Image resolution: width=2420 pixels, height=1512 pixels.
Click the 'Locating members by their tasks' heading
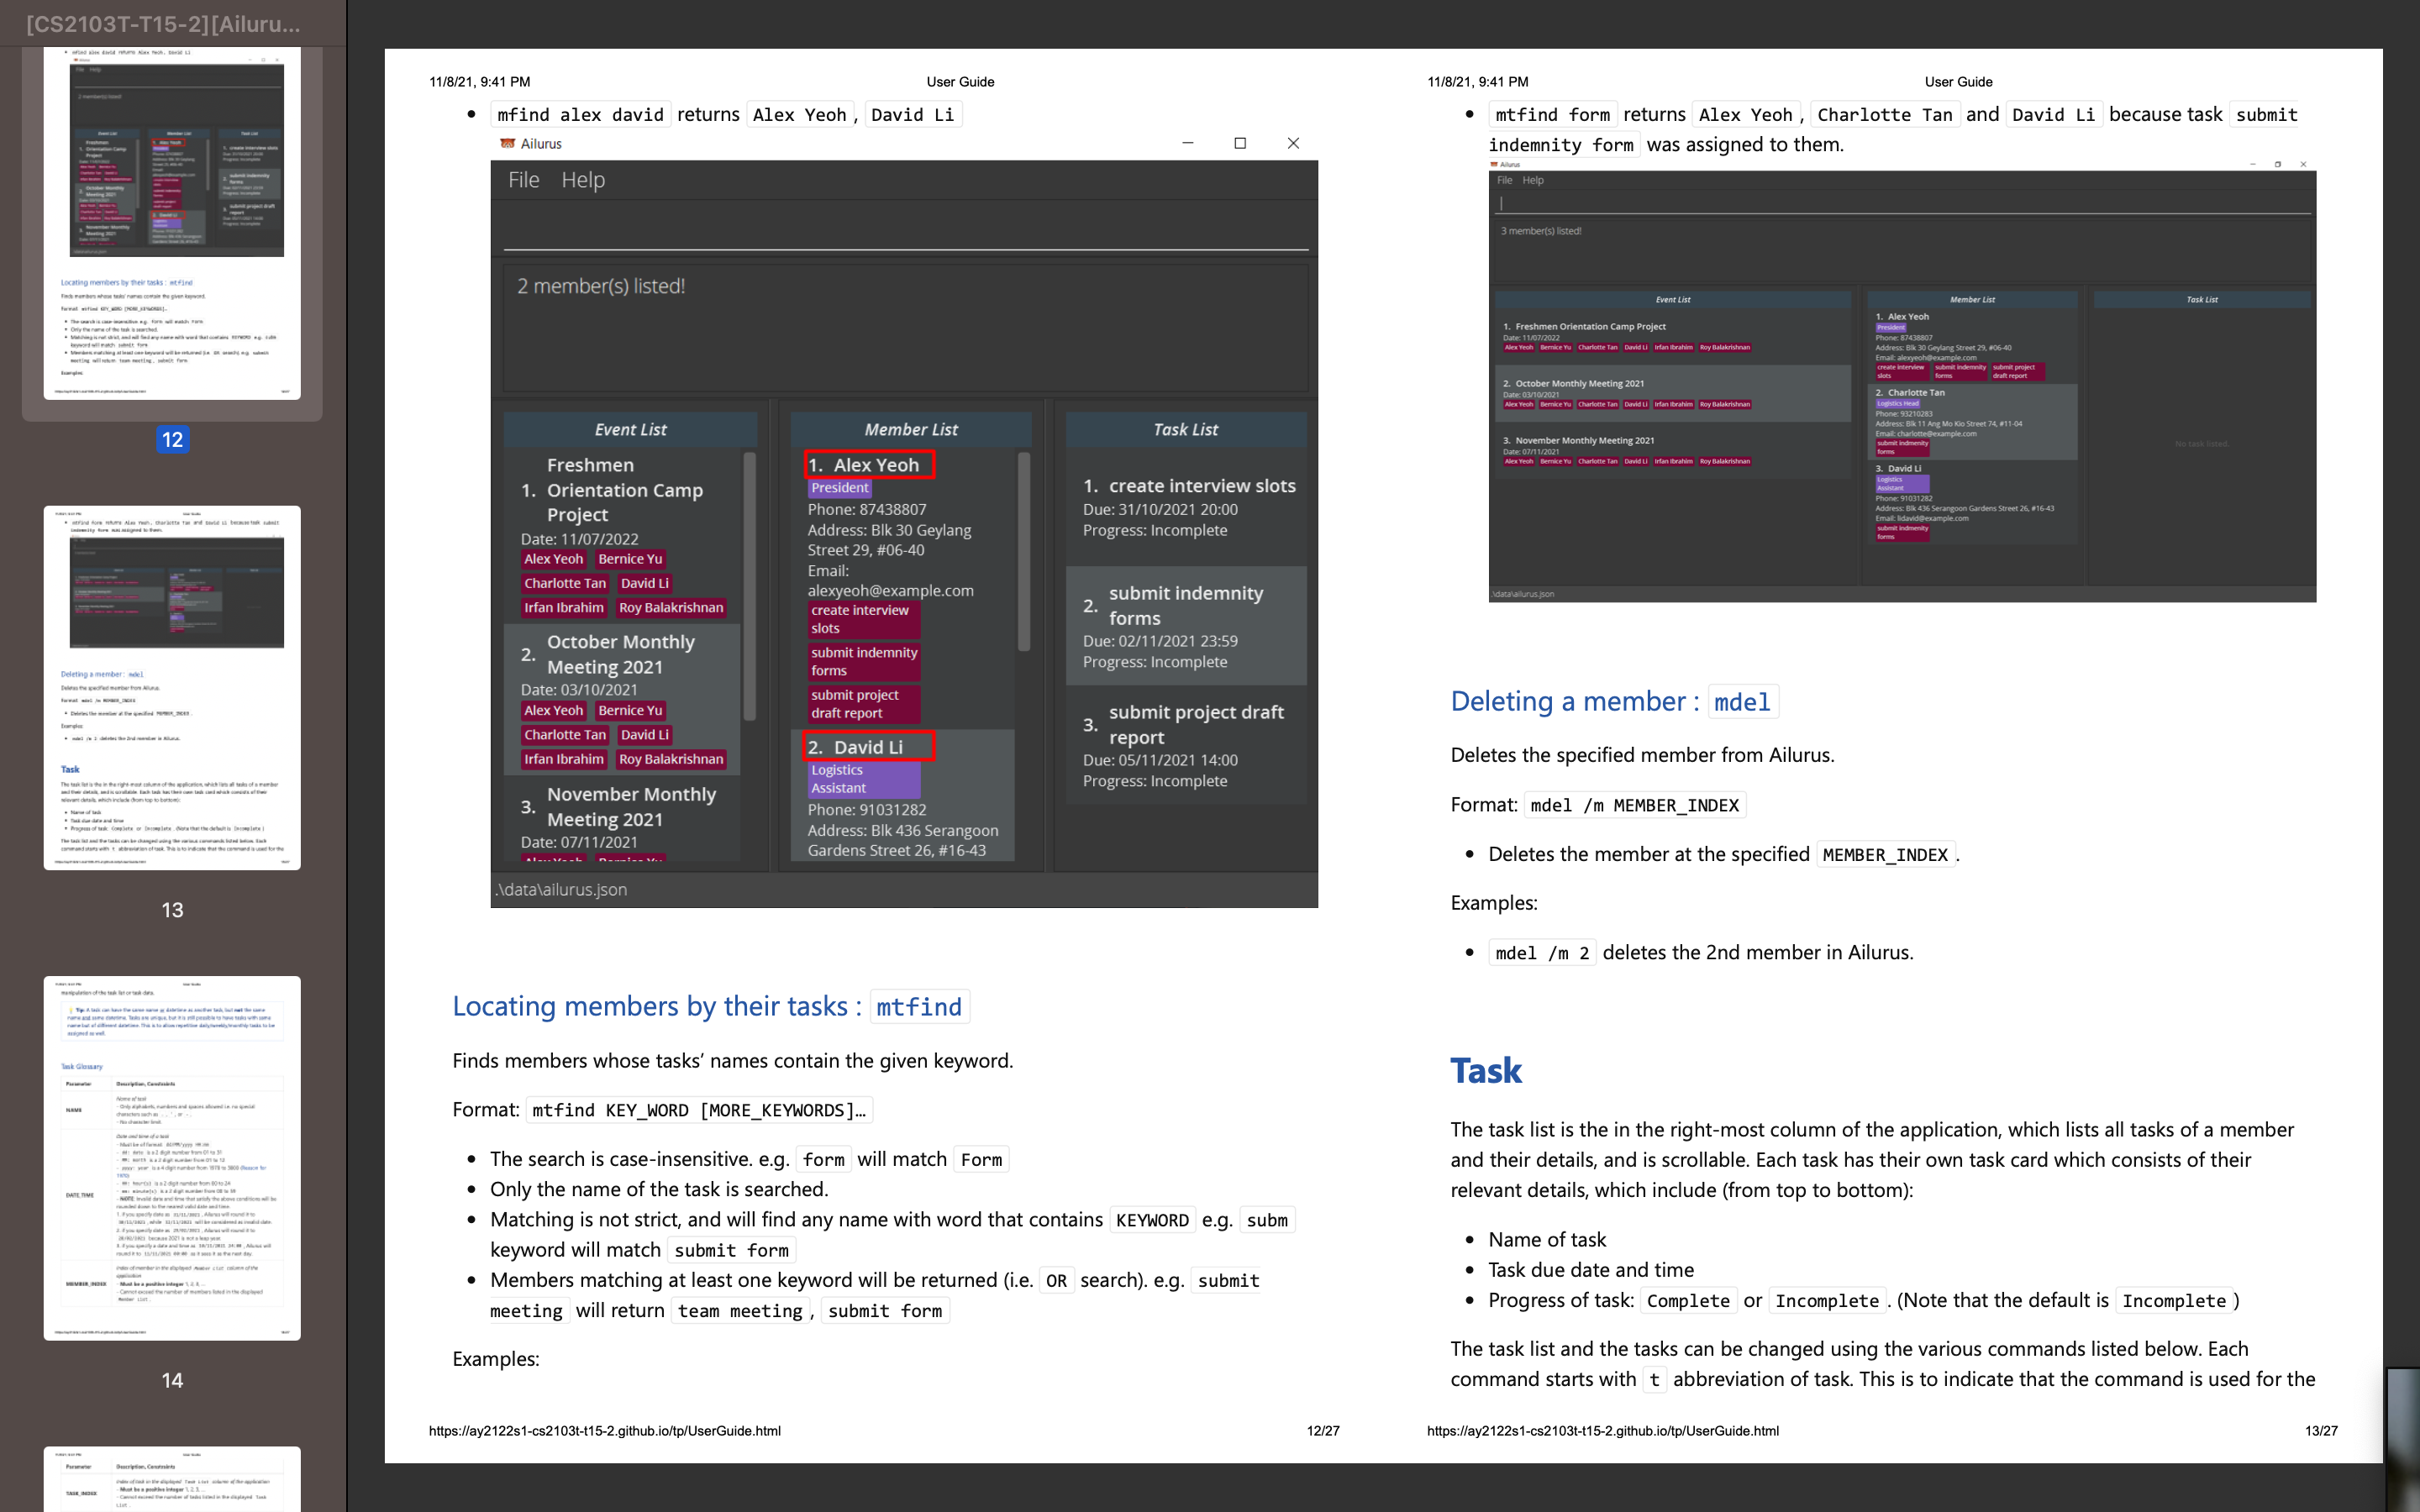point(709,1006)
